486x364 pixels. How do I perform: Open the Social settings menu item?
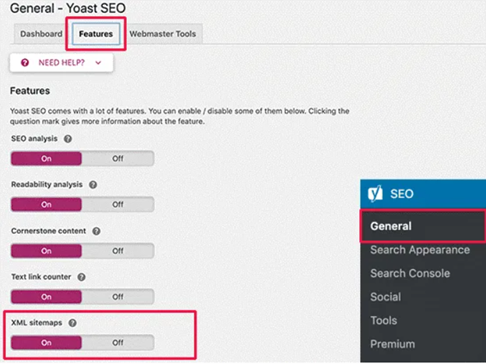[385, 297]
